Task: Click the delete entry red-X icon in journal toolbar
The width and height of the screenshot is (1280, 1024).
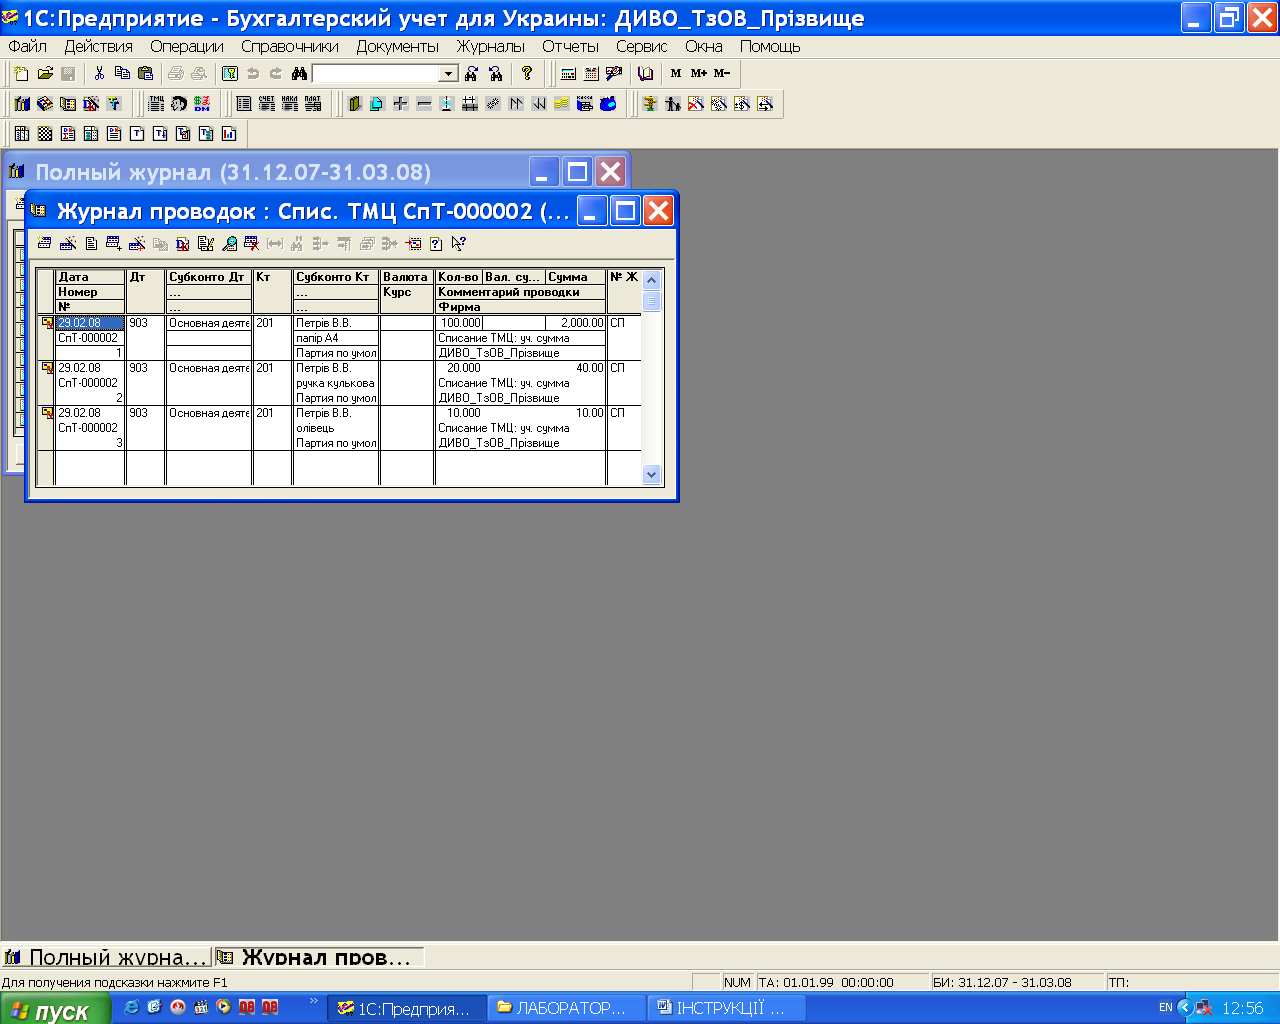Action: [x=252, y=243]
